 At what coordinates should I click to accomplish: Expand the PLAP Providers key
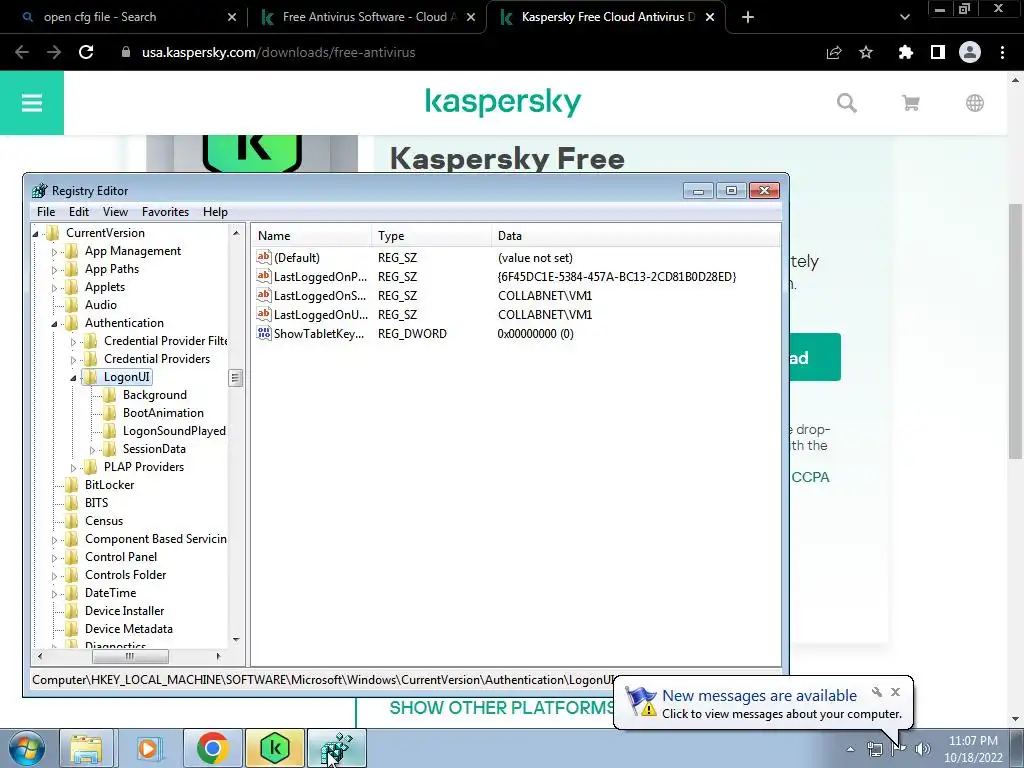coord(73,468)
